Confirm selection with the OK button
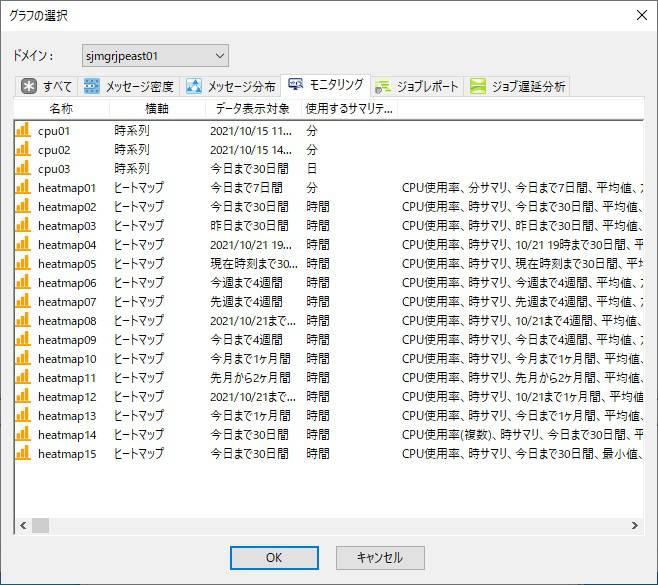Image resolution: width=658 pixels, height=585 pixels. point(274,558)
